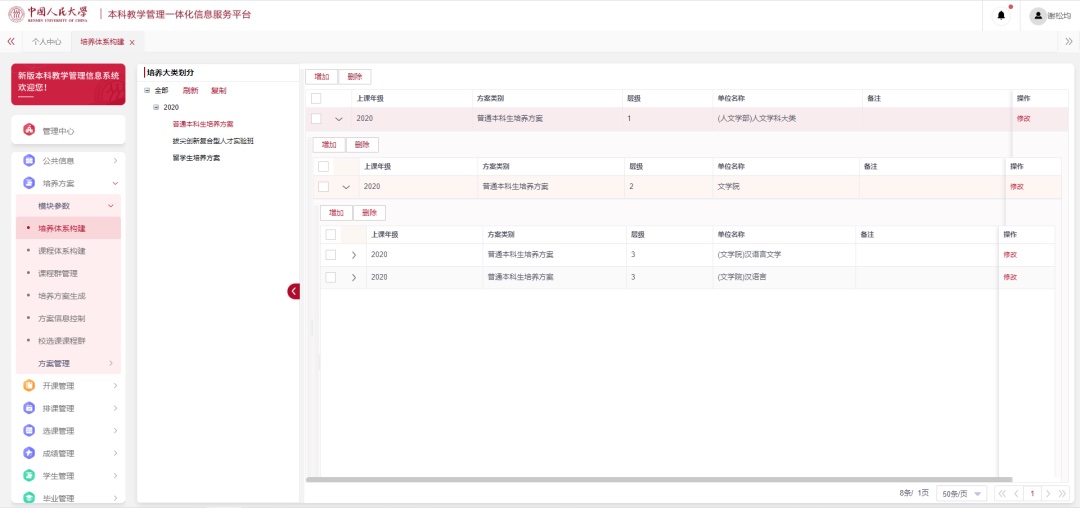1080x508 pixels.
Task: Open the notification bell
Action: point(1001,15)
